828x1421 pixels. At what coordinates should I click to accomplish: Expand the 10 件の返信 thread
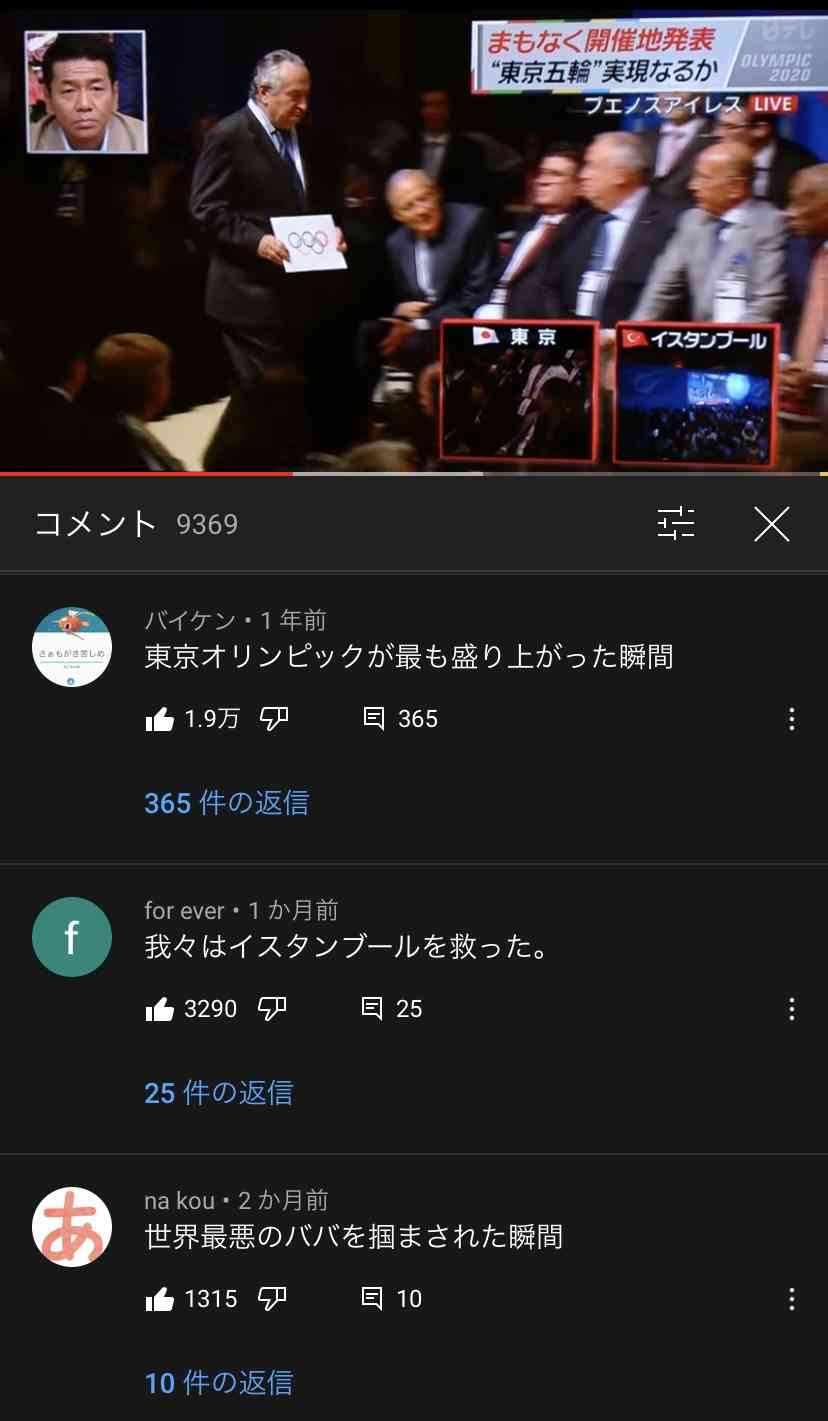tap(219, 1383)
